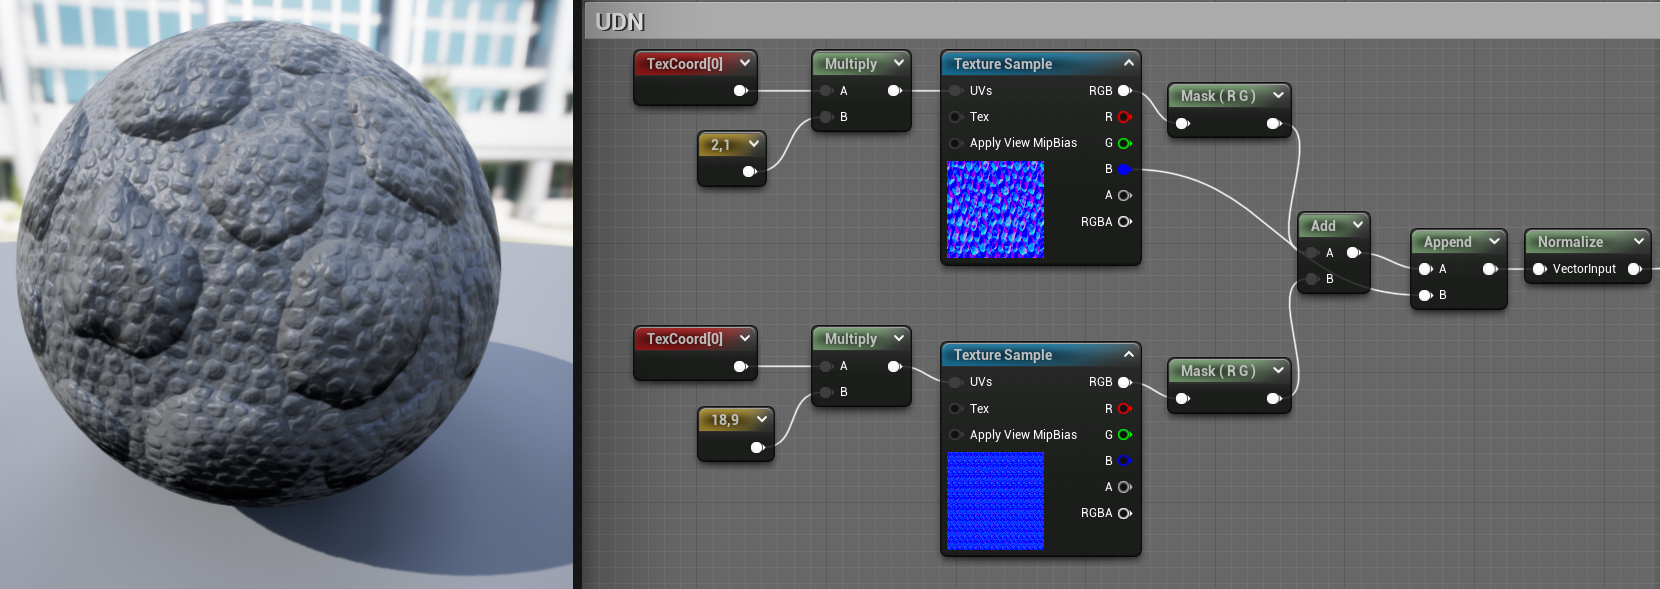Select the Normalize node title
The height and width of the screenshot is (589, 1660).
point(1570,242)
